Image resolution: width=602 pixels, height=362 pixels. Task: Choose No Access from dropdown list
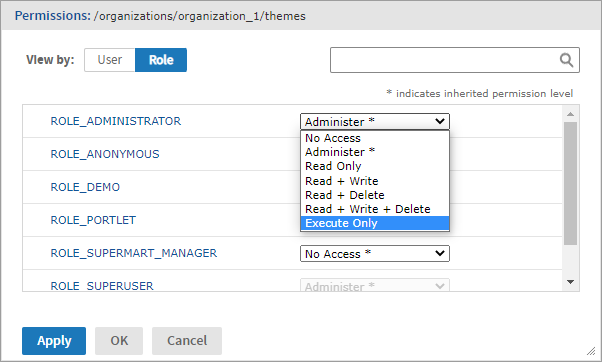375,138
